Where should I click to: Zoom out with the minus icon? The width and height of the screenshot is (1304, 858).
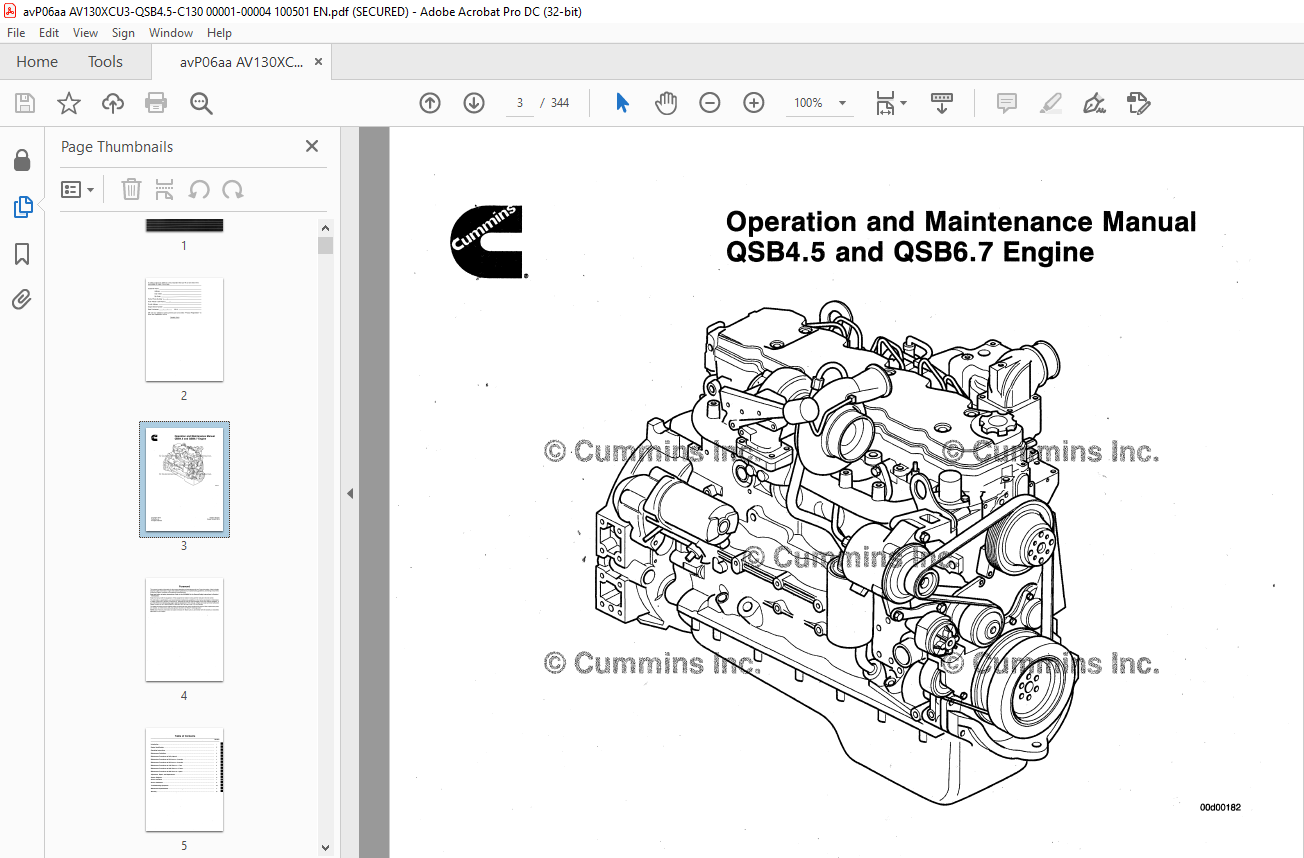(710, 103)
